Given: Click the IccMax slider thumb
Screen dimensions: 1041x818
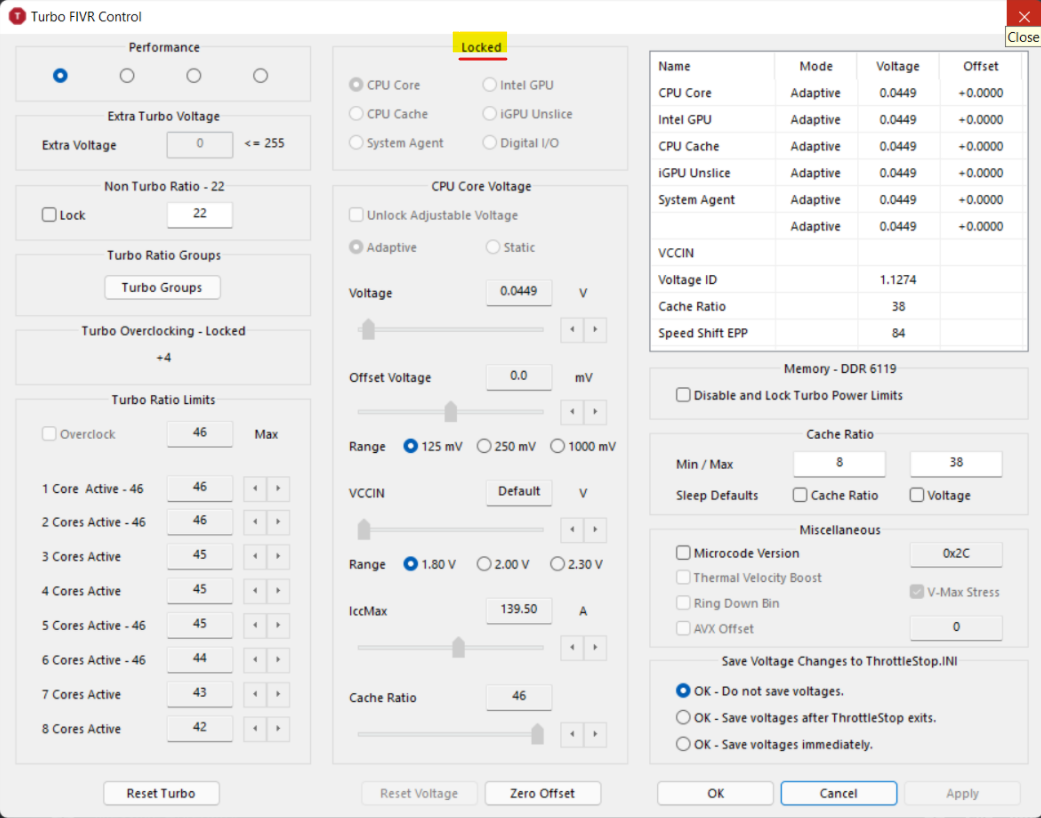Looking at the screenshot, I should click(458, 647).
